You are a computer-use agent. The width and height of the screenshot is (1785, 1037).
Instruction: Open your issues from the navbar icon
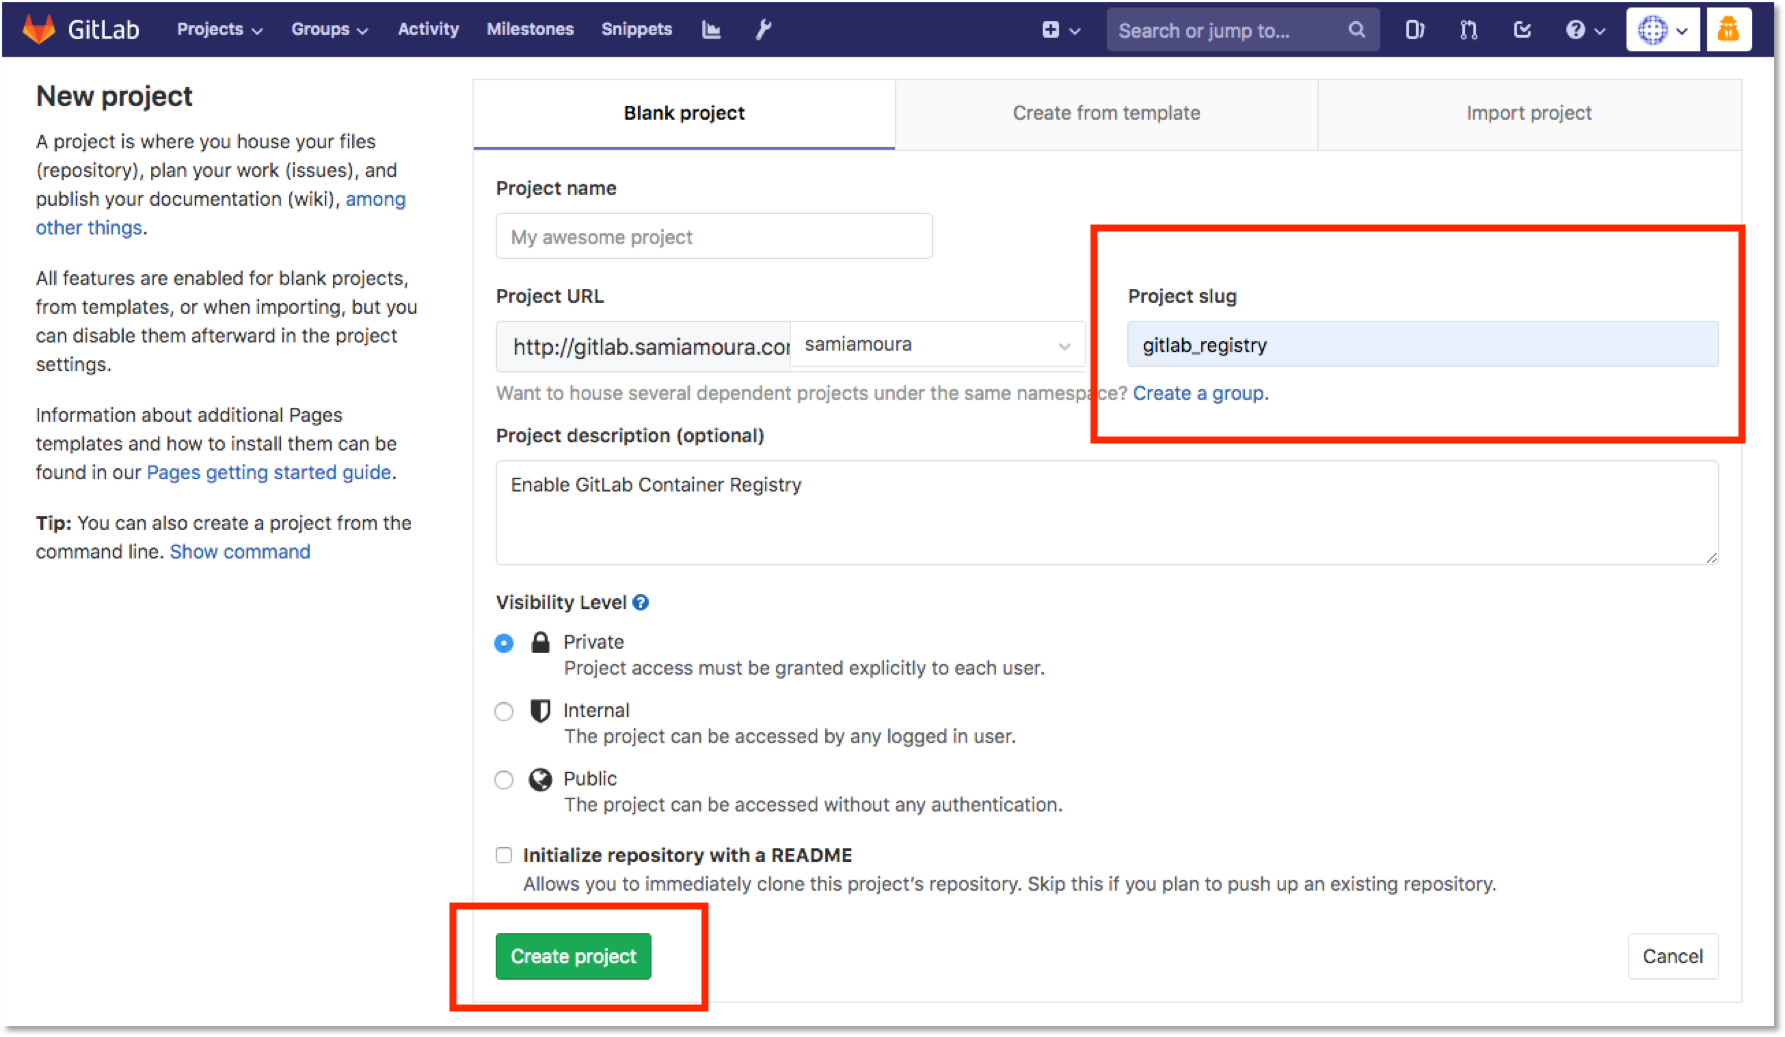[x=1414, y=29]
